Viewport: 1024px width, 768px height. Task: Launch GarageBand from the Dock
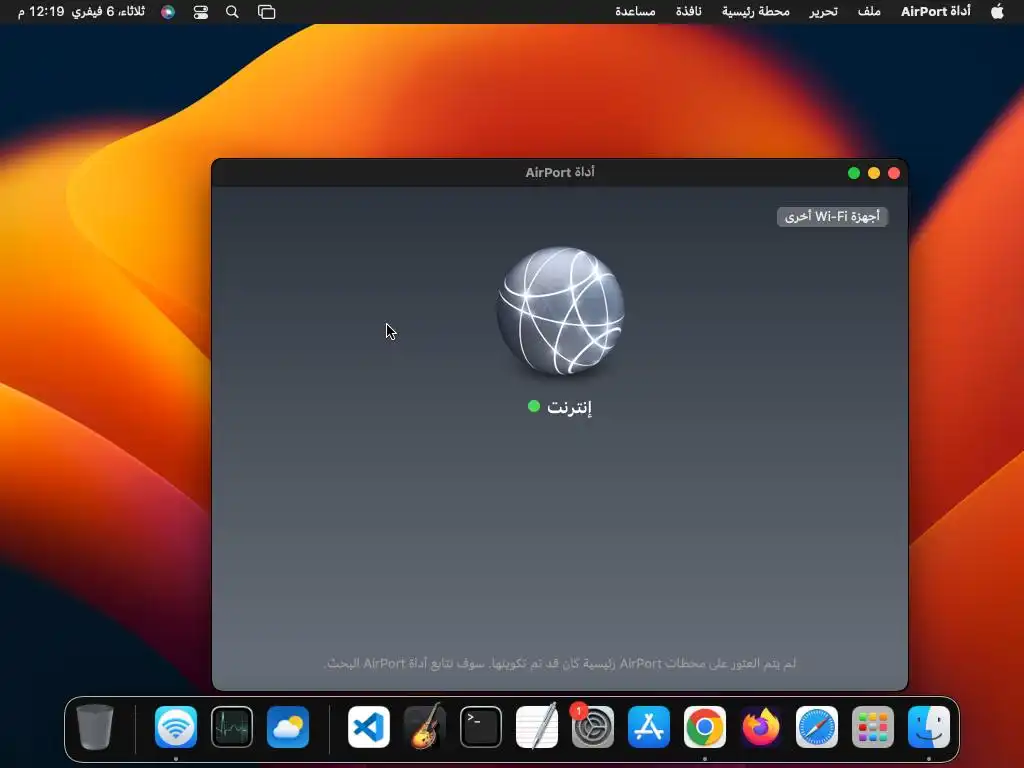click(424, 727)
